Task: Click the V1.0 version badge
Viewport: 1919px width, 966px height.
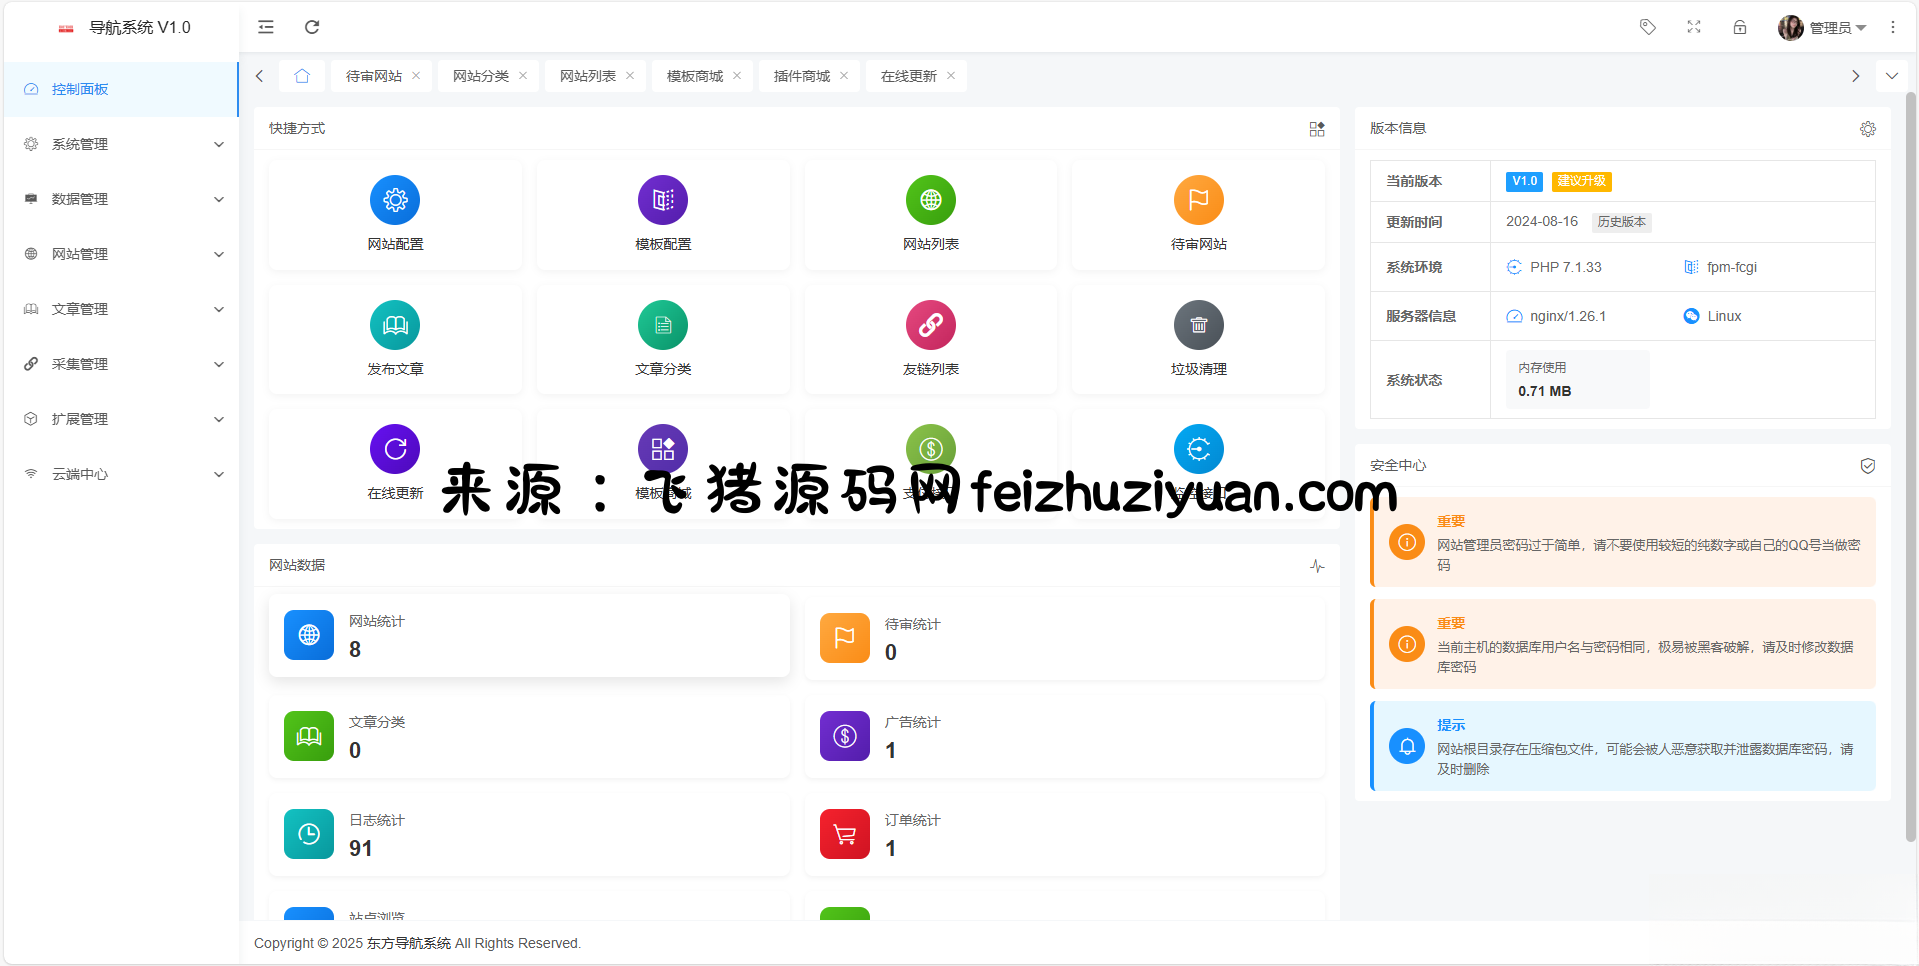Action: pos(1525,181)
